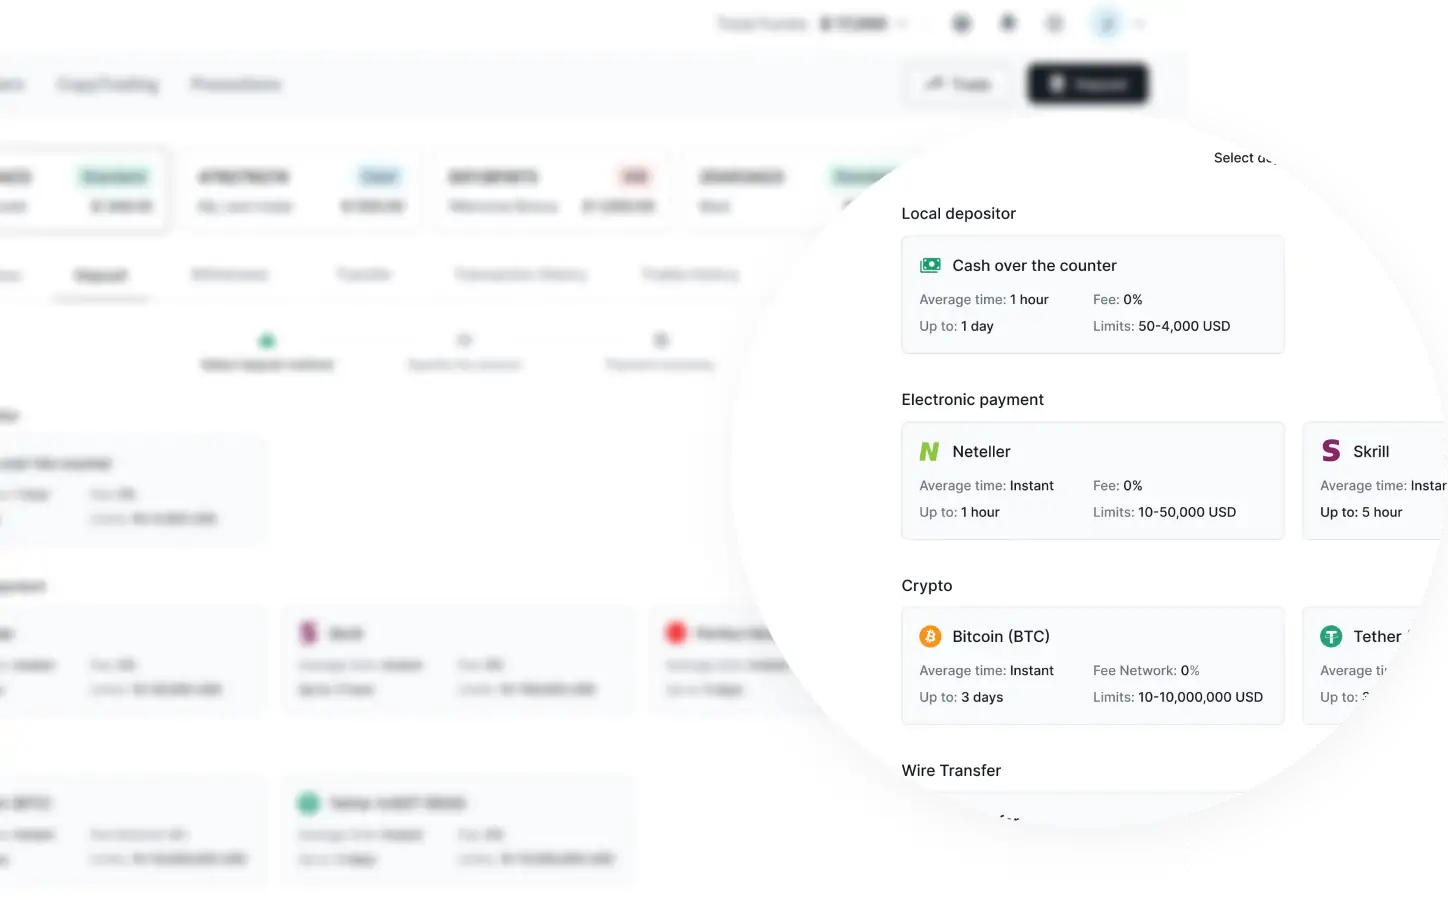Select the Transfer tab
Screen dimensions: 1448x900
(364, 274)
